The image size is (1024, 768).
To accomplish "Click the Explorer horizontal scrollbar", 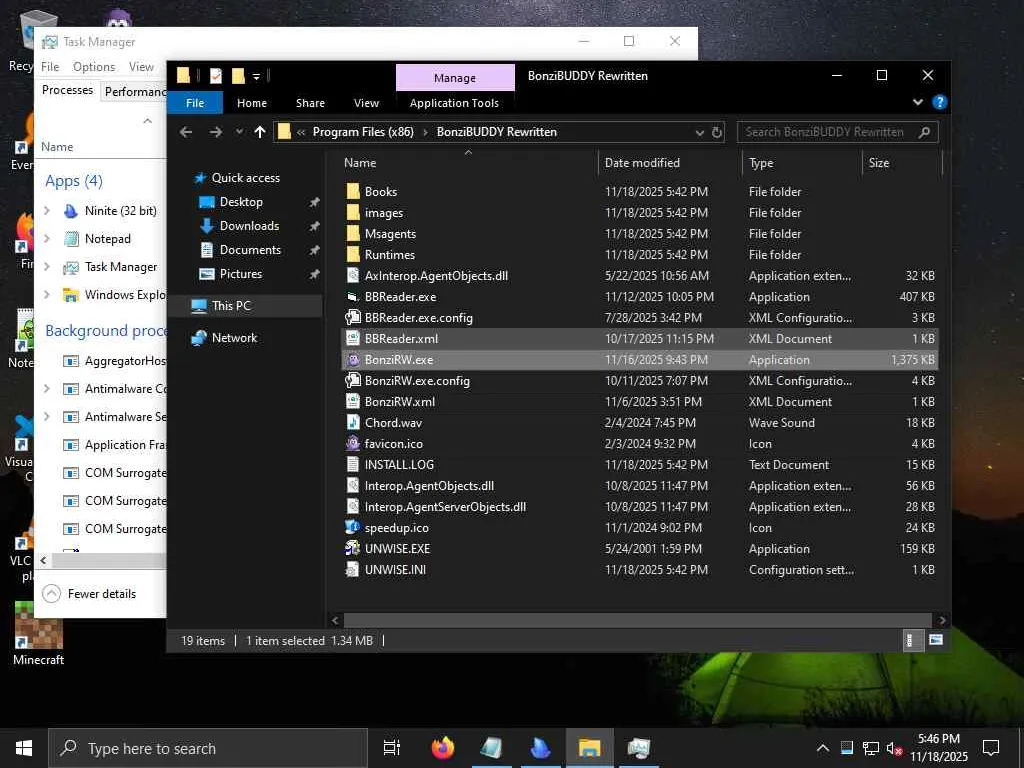I will pyautogui.click(x=637, y=620).
